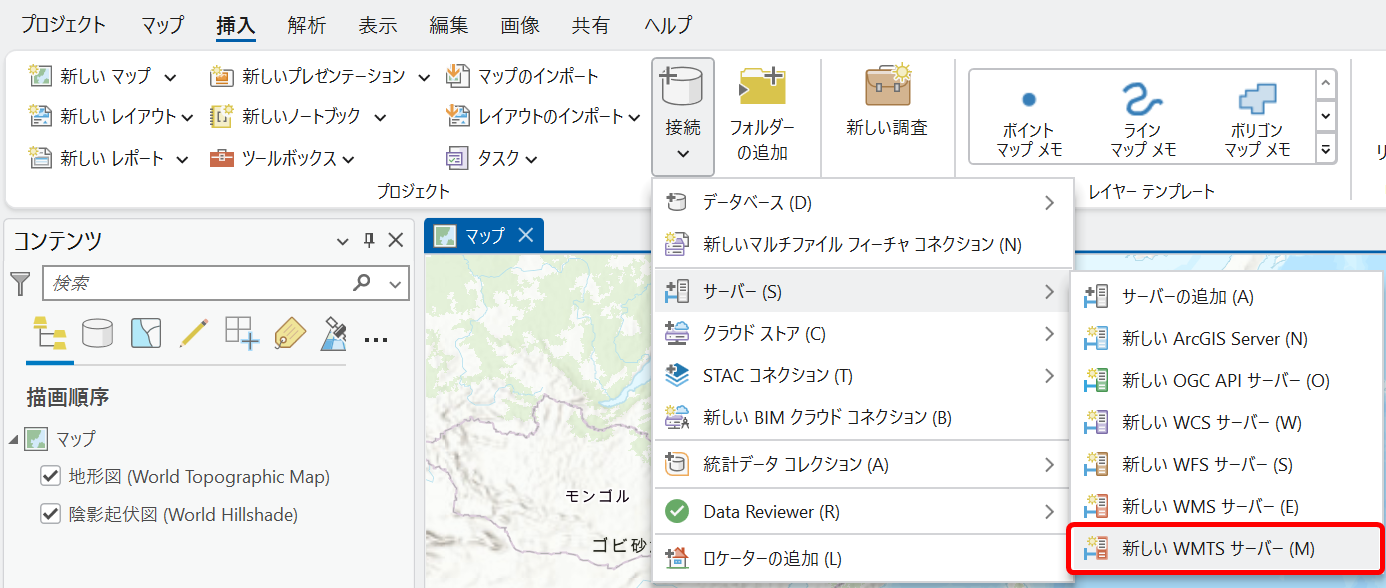Collapse the マップ tree node in Contents

click(x=13, y=439)
